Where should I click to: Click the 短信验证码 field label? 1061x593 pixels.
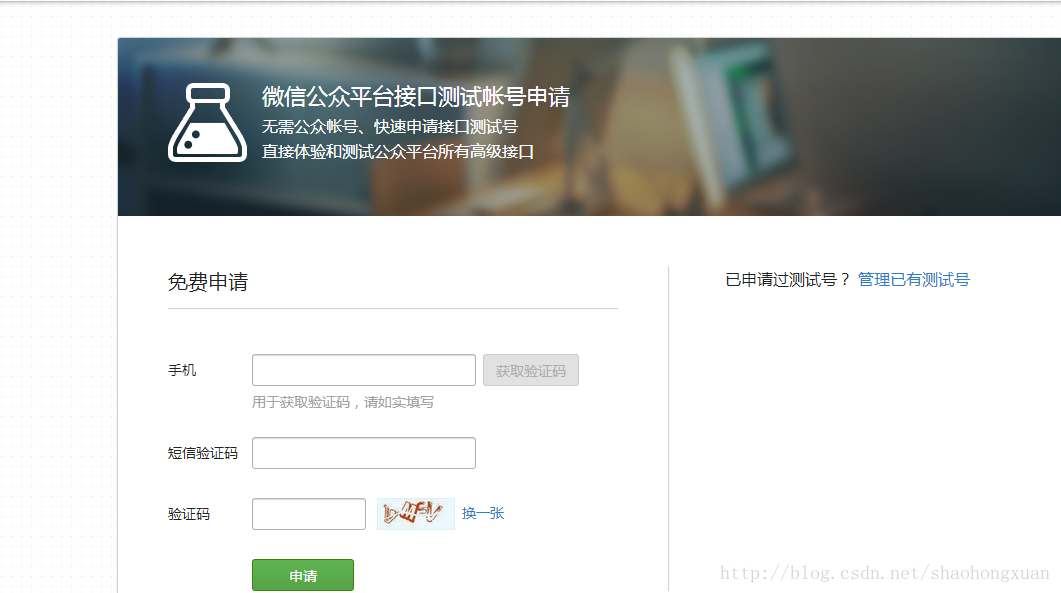coord(202,453)
